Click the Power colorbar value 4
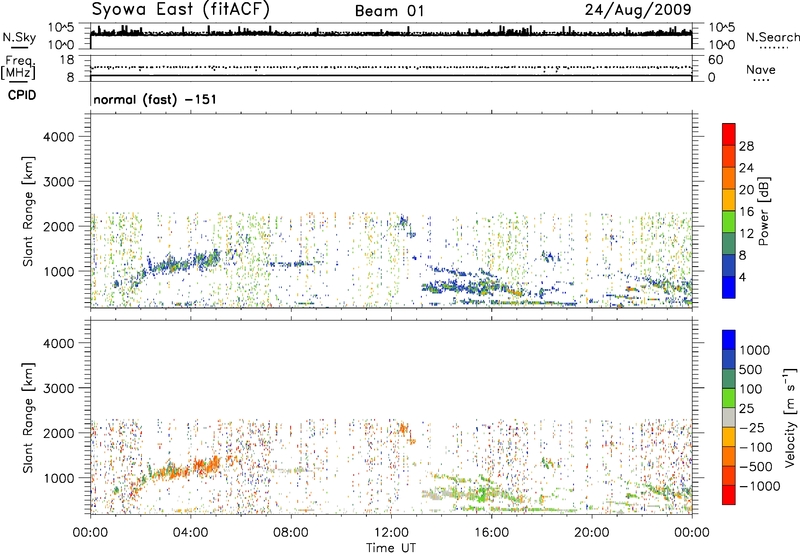 (742, 277)
